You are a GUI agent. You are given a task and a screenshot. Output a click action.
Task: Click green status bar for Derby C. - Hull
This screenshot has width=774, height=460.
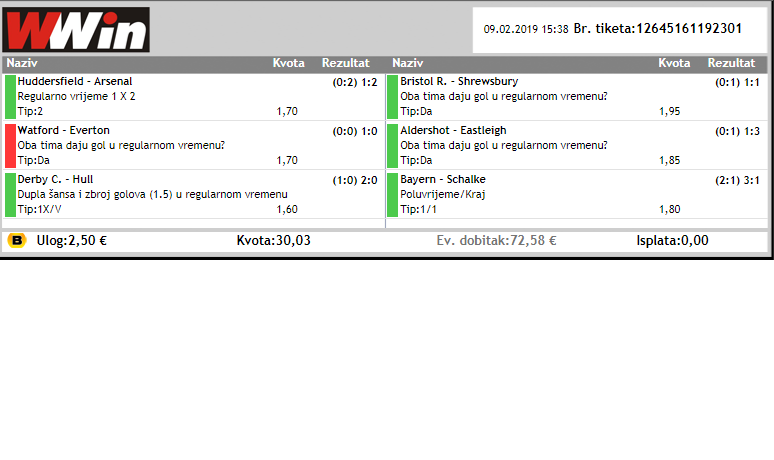pyautogui.click(x=10, y=194)
